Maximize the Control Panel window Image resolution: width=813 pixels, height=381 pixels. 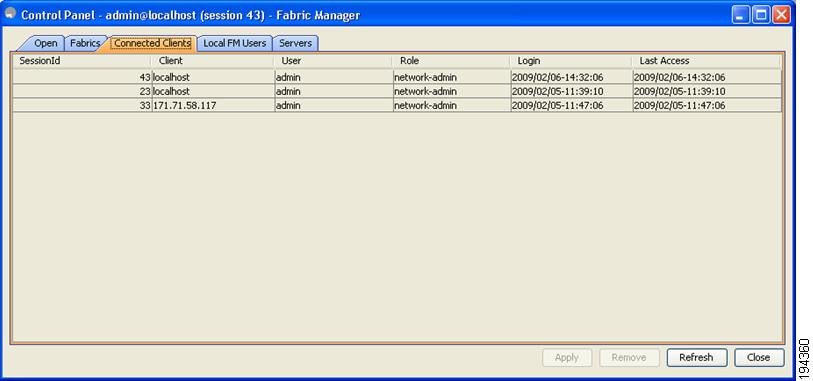tap(761, 15)
